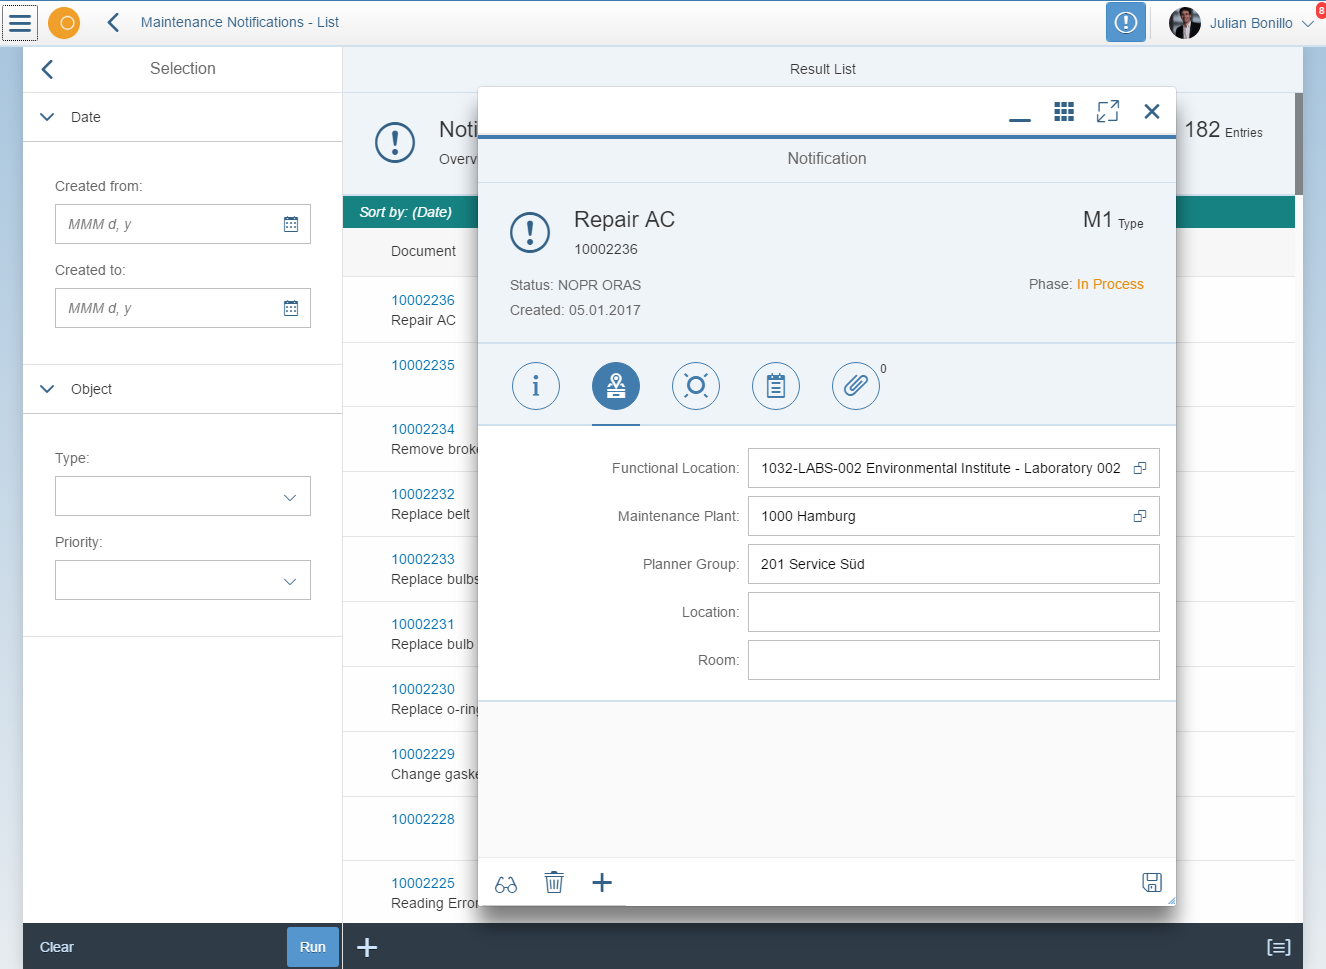Viewport: 1326px width, 969px height.
Task: Switch to the clipboard tasks tab
Action: 776,386
